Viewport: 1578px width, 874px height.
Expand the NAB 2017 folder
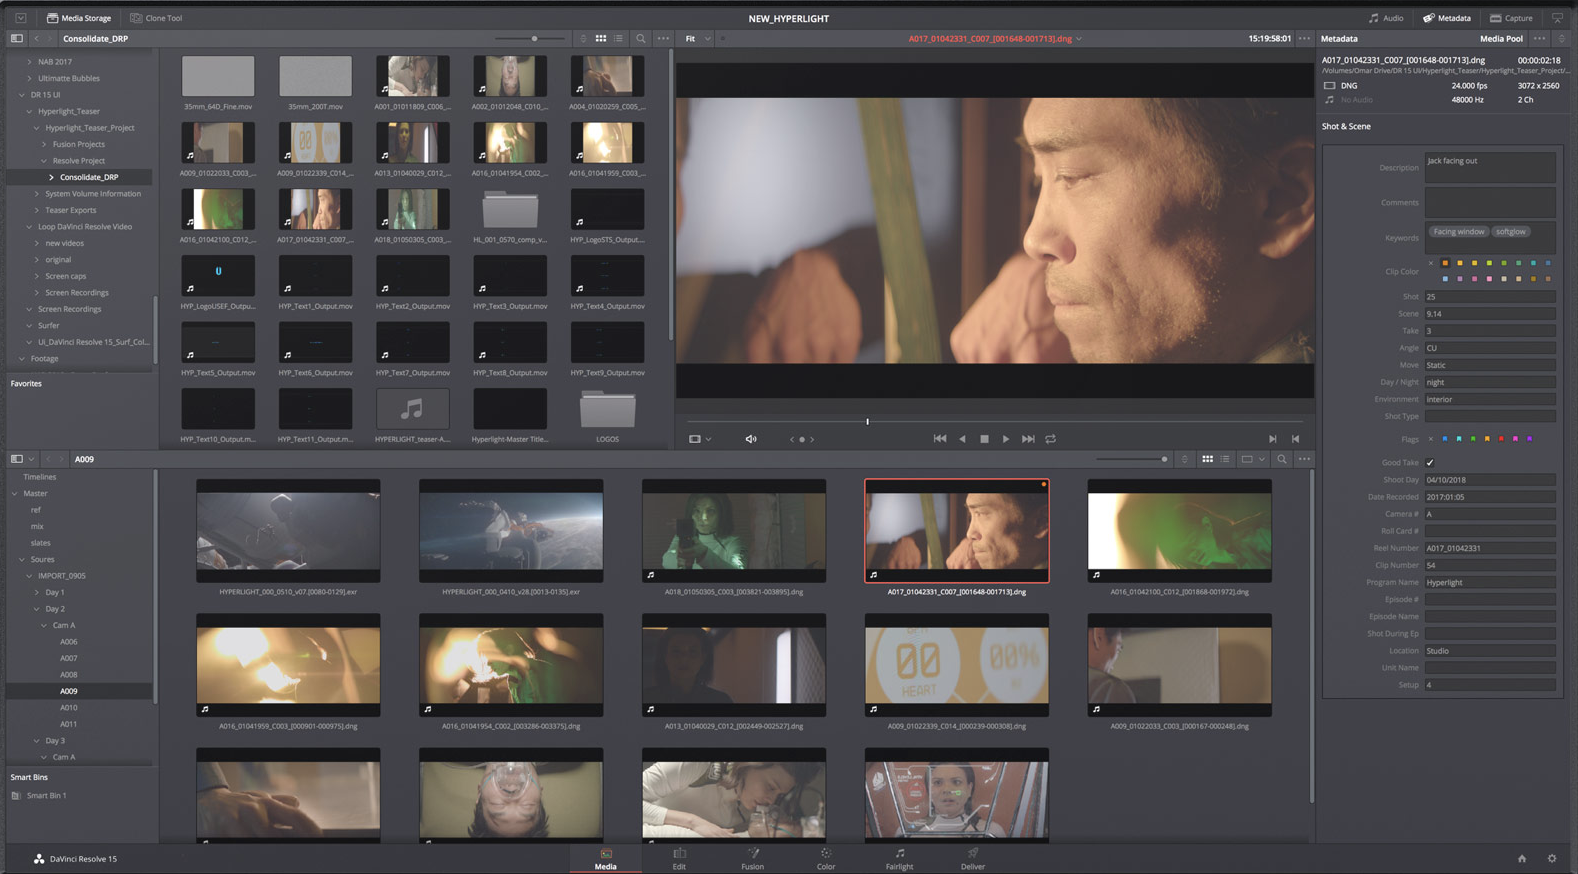[x=29, y=62]
